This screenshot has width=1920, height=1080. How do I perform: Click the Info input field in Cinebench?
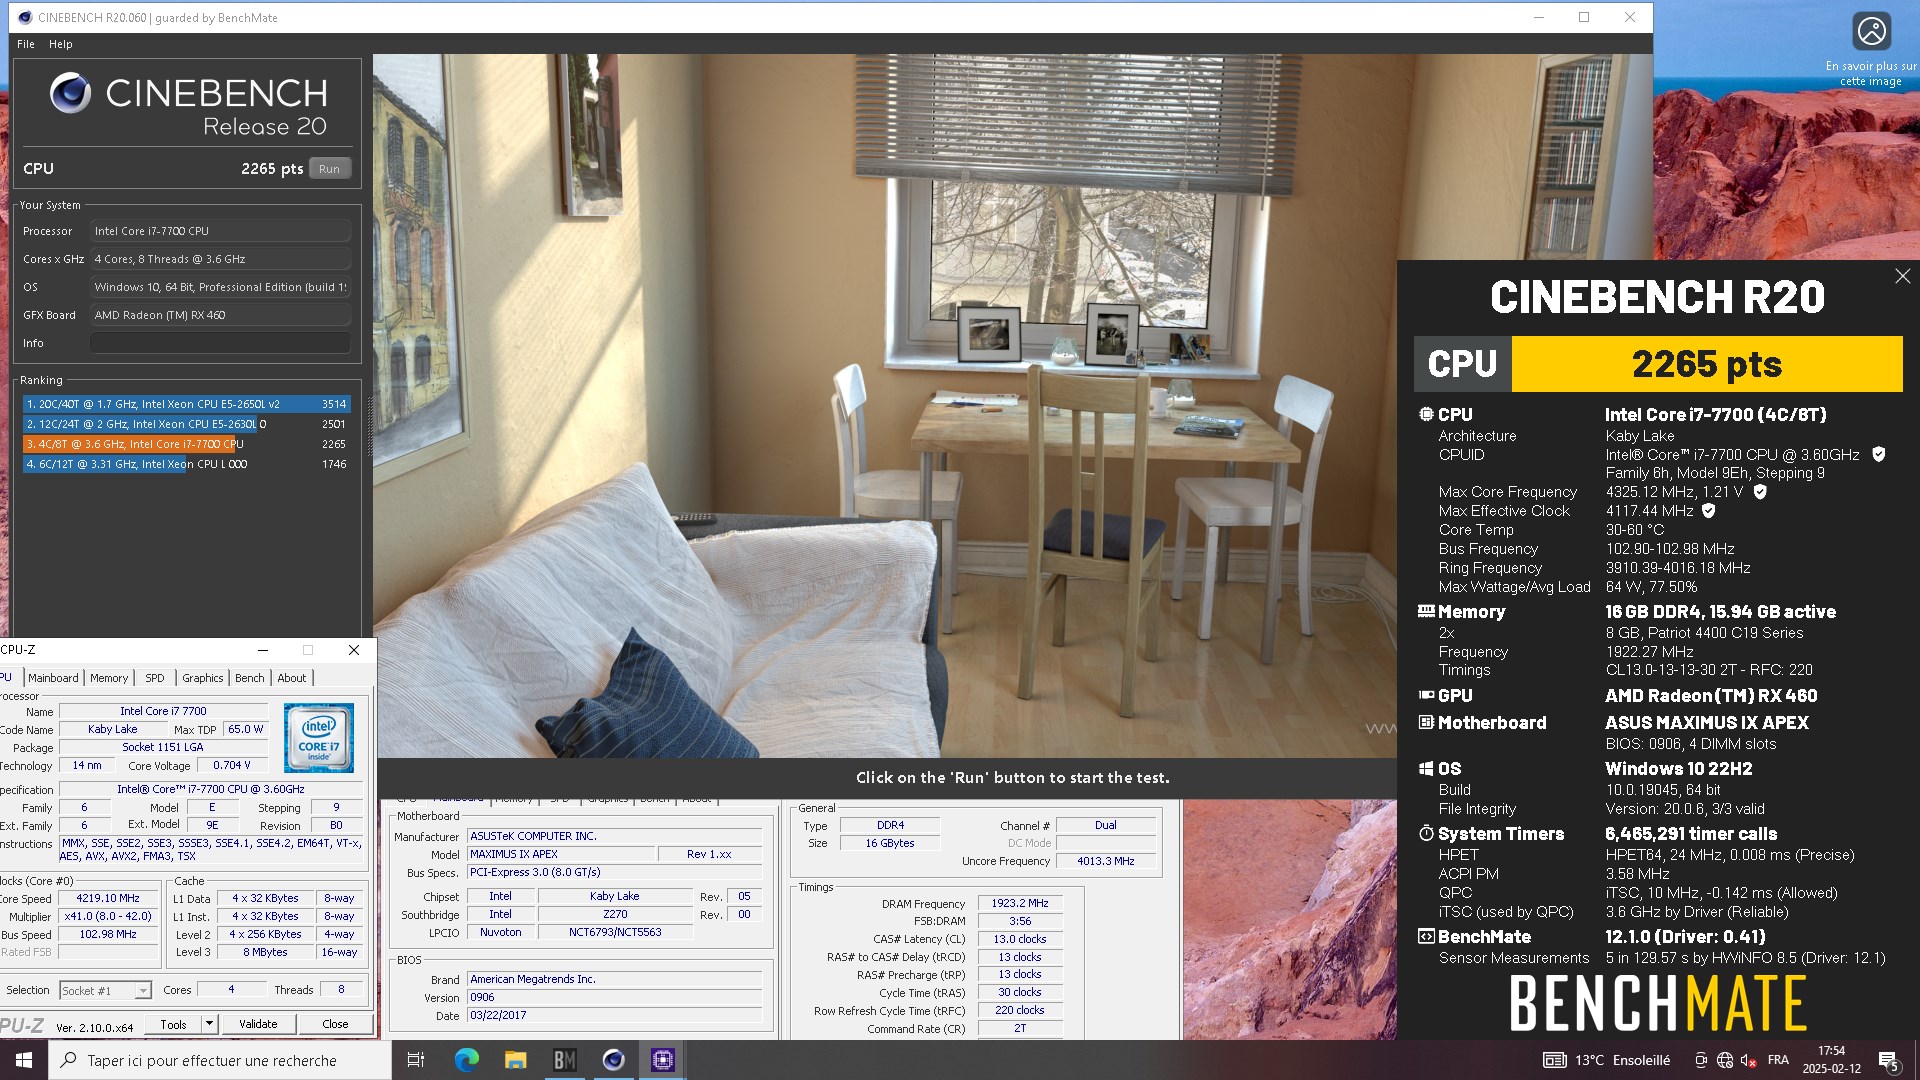click(220, 343)
